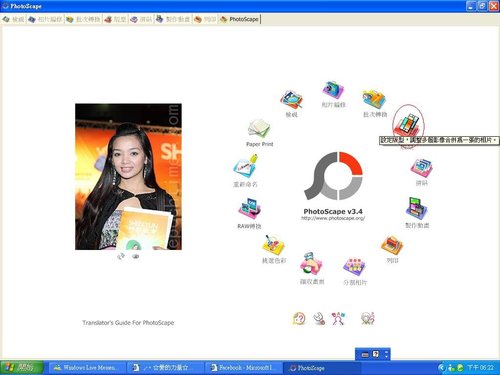
Task: Open the help question-mark icon at bottom
Action: [x=299, y=319]
